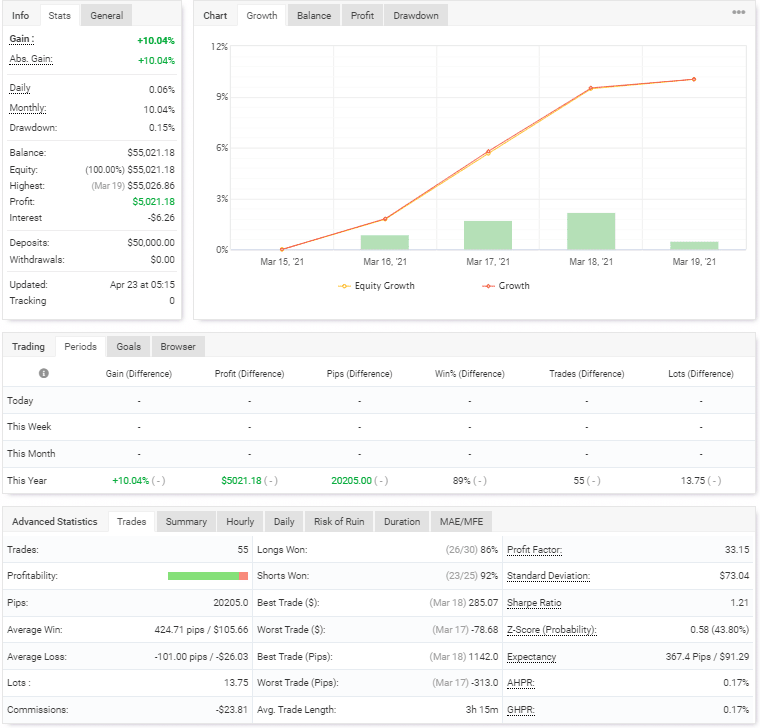Switch to the General tab

click(x=106, y=16)
